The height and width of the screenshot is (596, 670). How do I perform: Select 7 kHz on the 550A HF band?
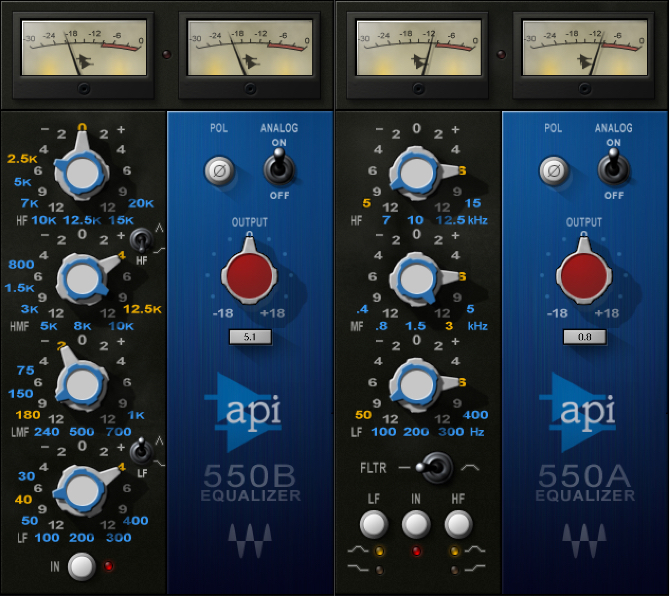coord(386,220)
